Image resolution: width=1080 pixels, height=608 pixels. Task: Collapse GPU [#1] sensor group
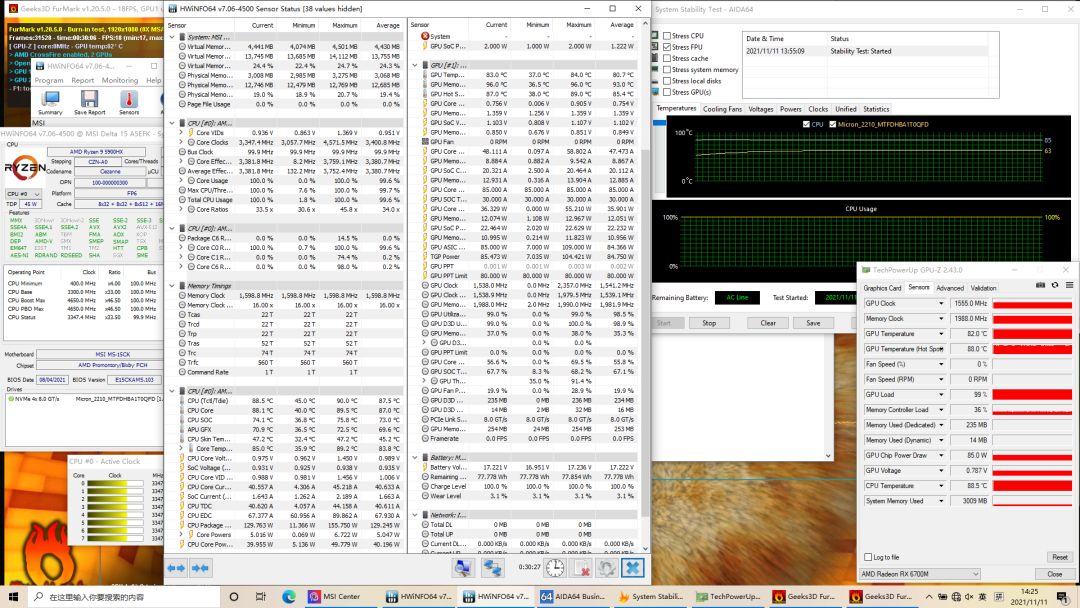tap(415, 65)
